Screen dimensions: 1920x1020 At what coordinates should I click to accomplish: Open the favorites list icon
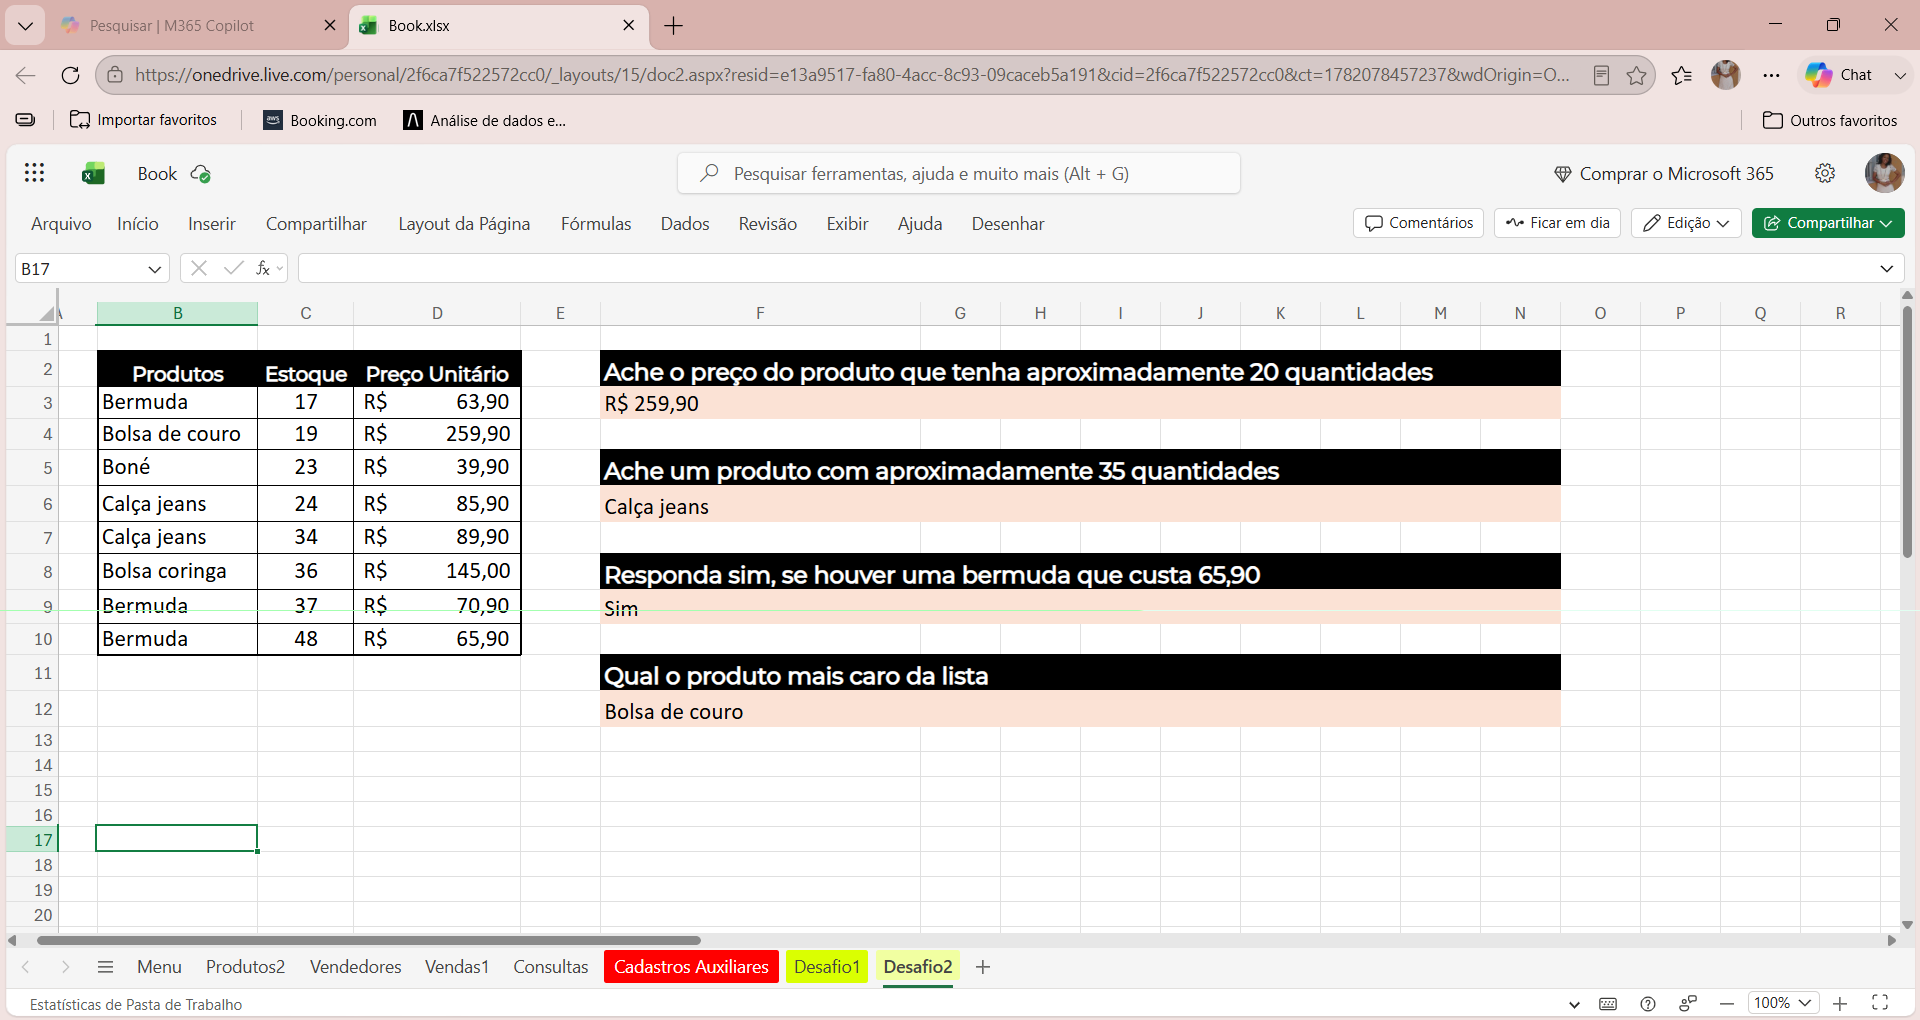(1682, 75)
